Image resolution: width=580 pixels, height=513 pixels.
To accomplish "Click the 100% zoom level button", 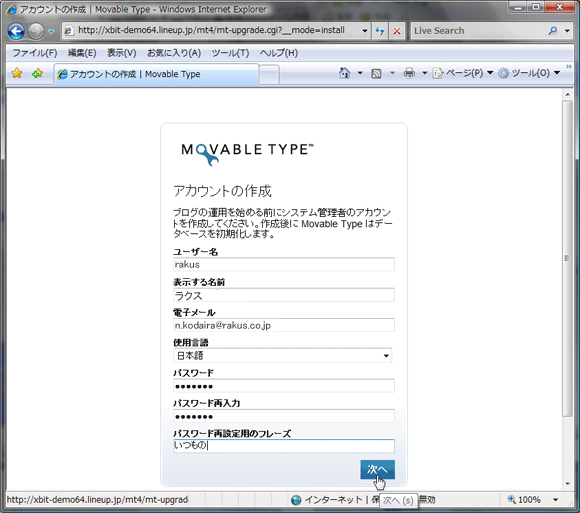I will tap(525, 500).
